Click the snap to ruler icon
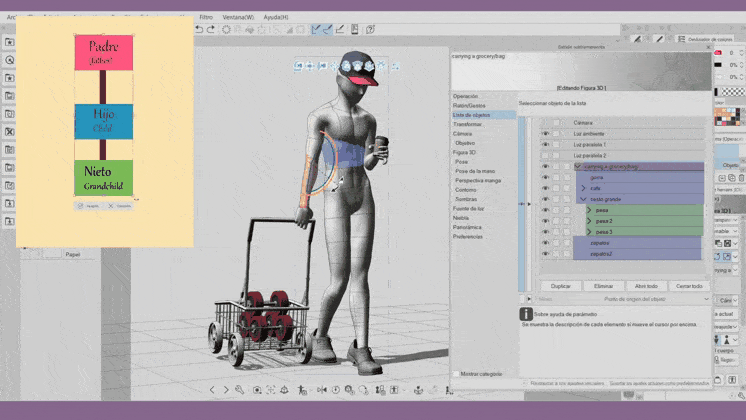Image resolution: width=746 pixels, height=420 pixels. (316, 30)
